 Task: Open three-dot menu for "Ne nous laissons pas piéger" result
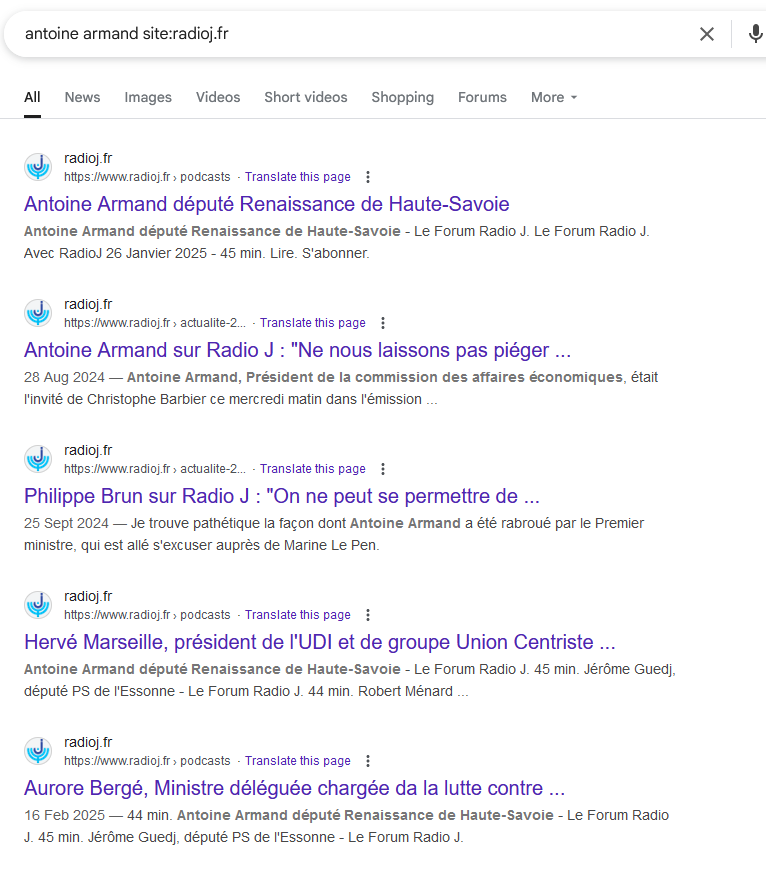pyautogui.click(x=383, y=323)
